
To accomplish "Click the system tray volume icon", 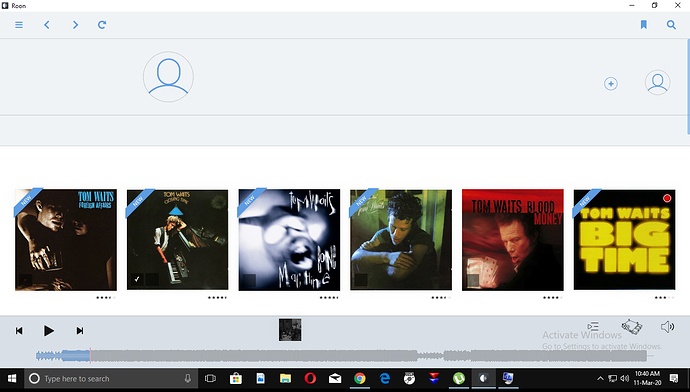I will (x=624, y=378).
